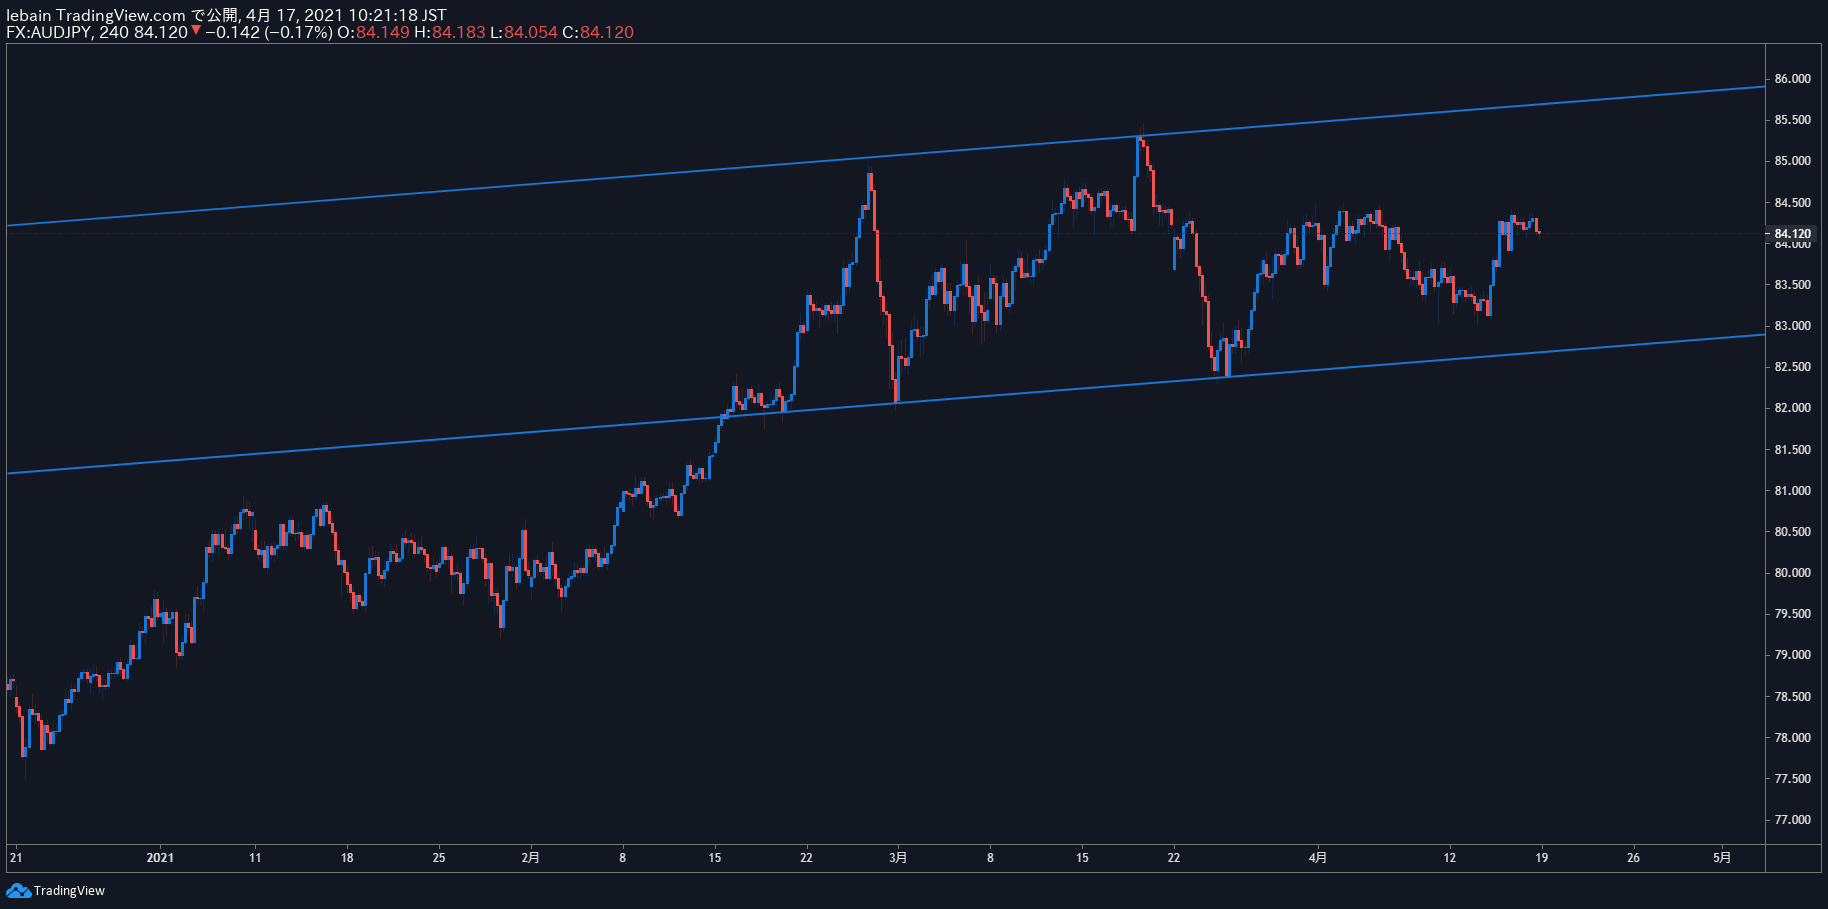
Task: Click the current price label 84.120
Action: coord(1792,234)
